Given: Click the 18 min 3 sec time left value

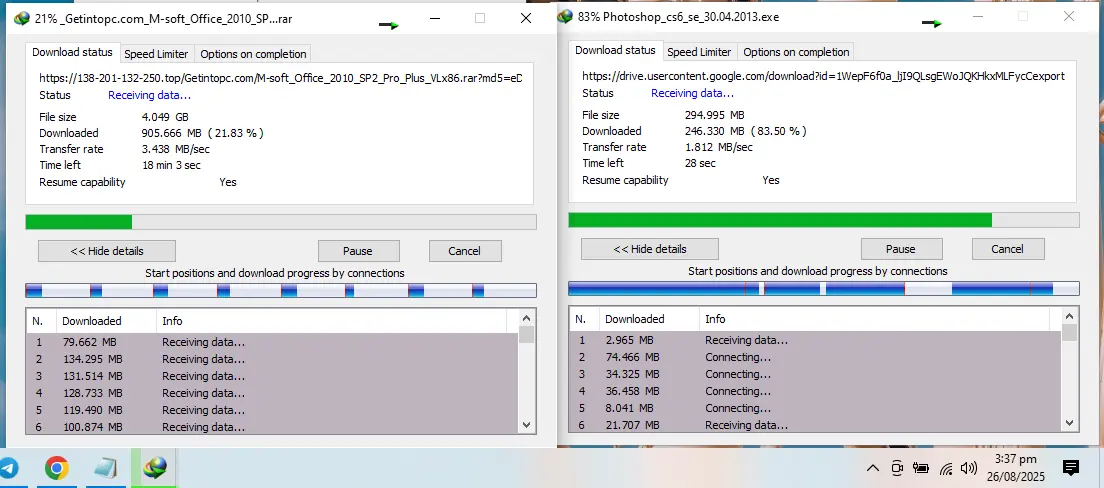Looking at the screenshot, I should tap(171, 165).
